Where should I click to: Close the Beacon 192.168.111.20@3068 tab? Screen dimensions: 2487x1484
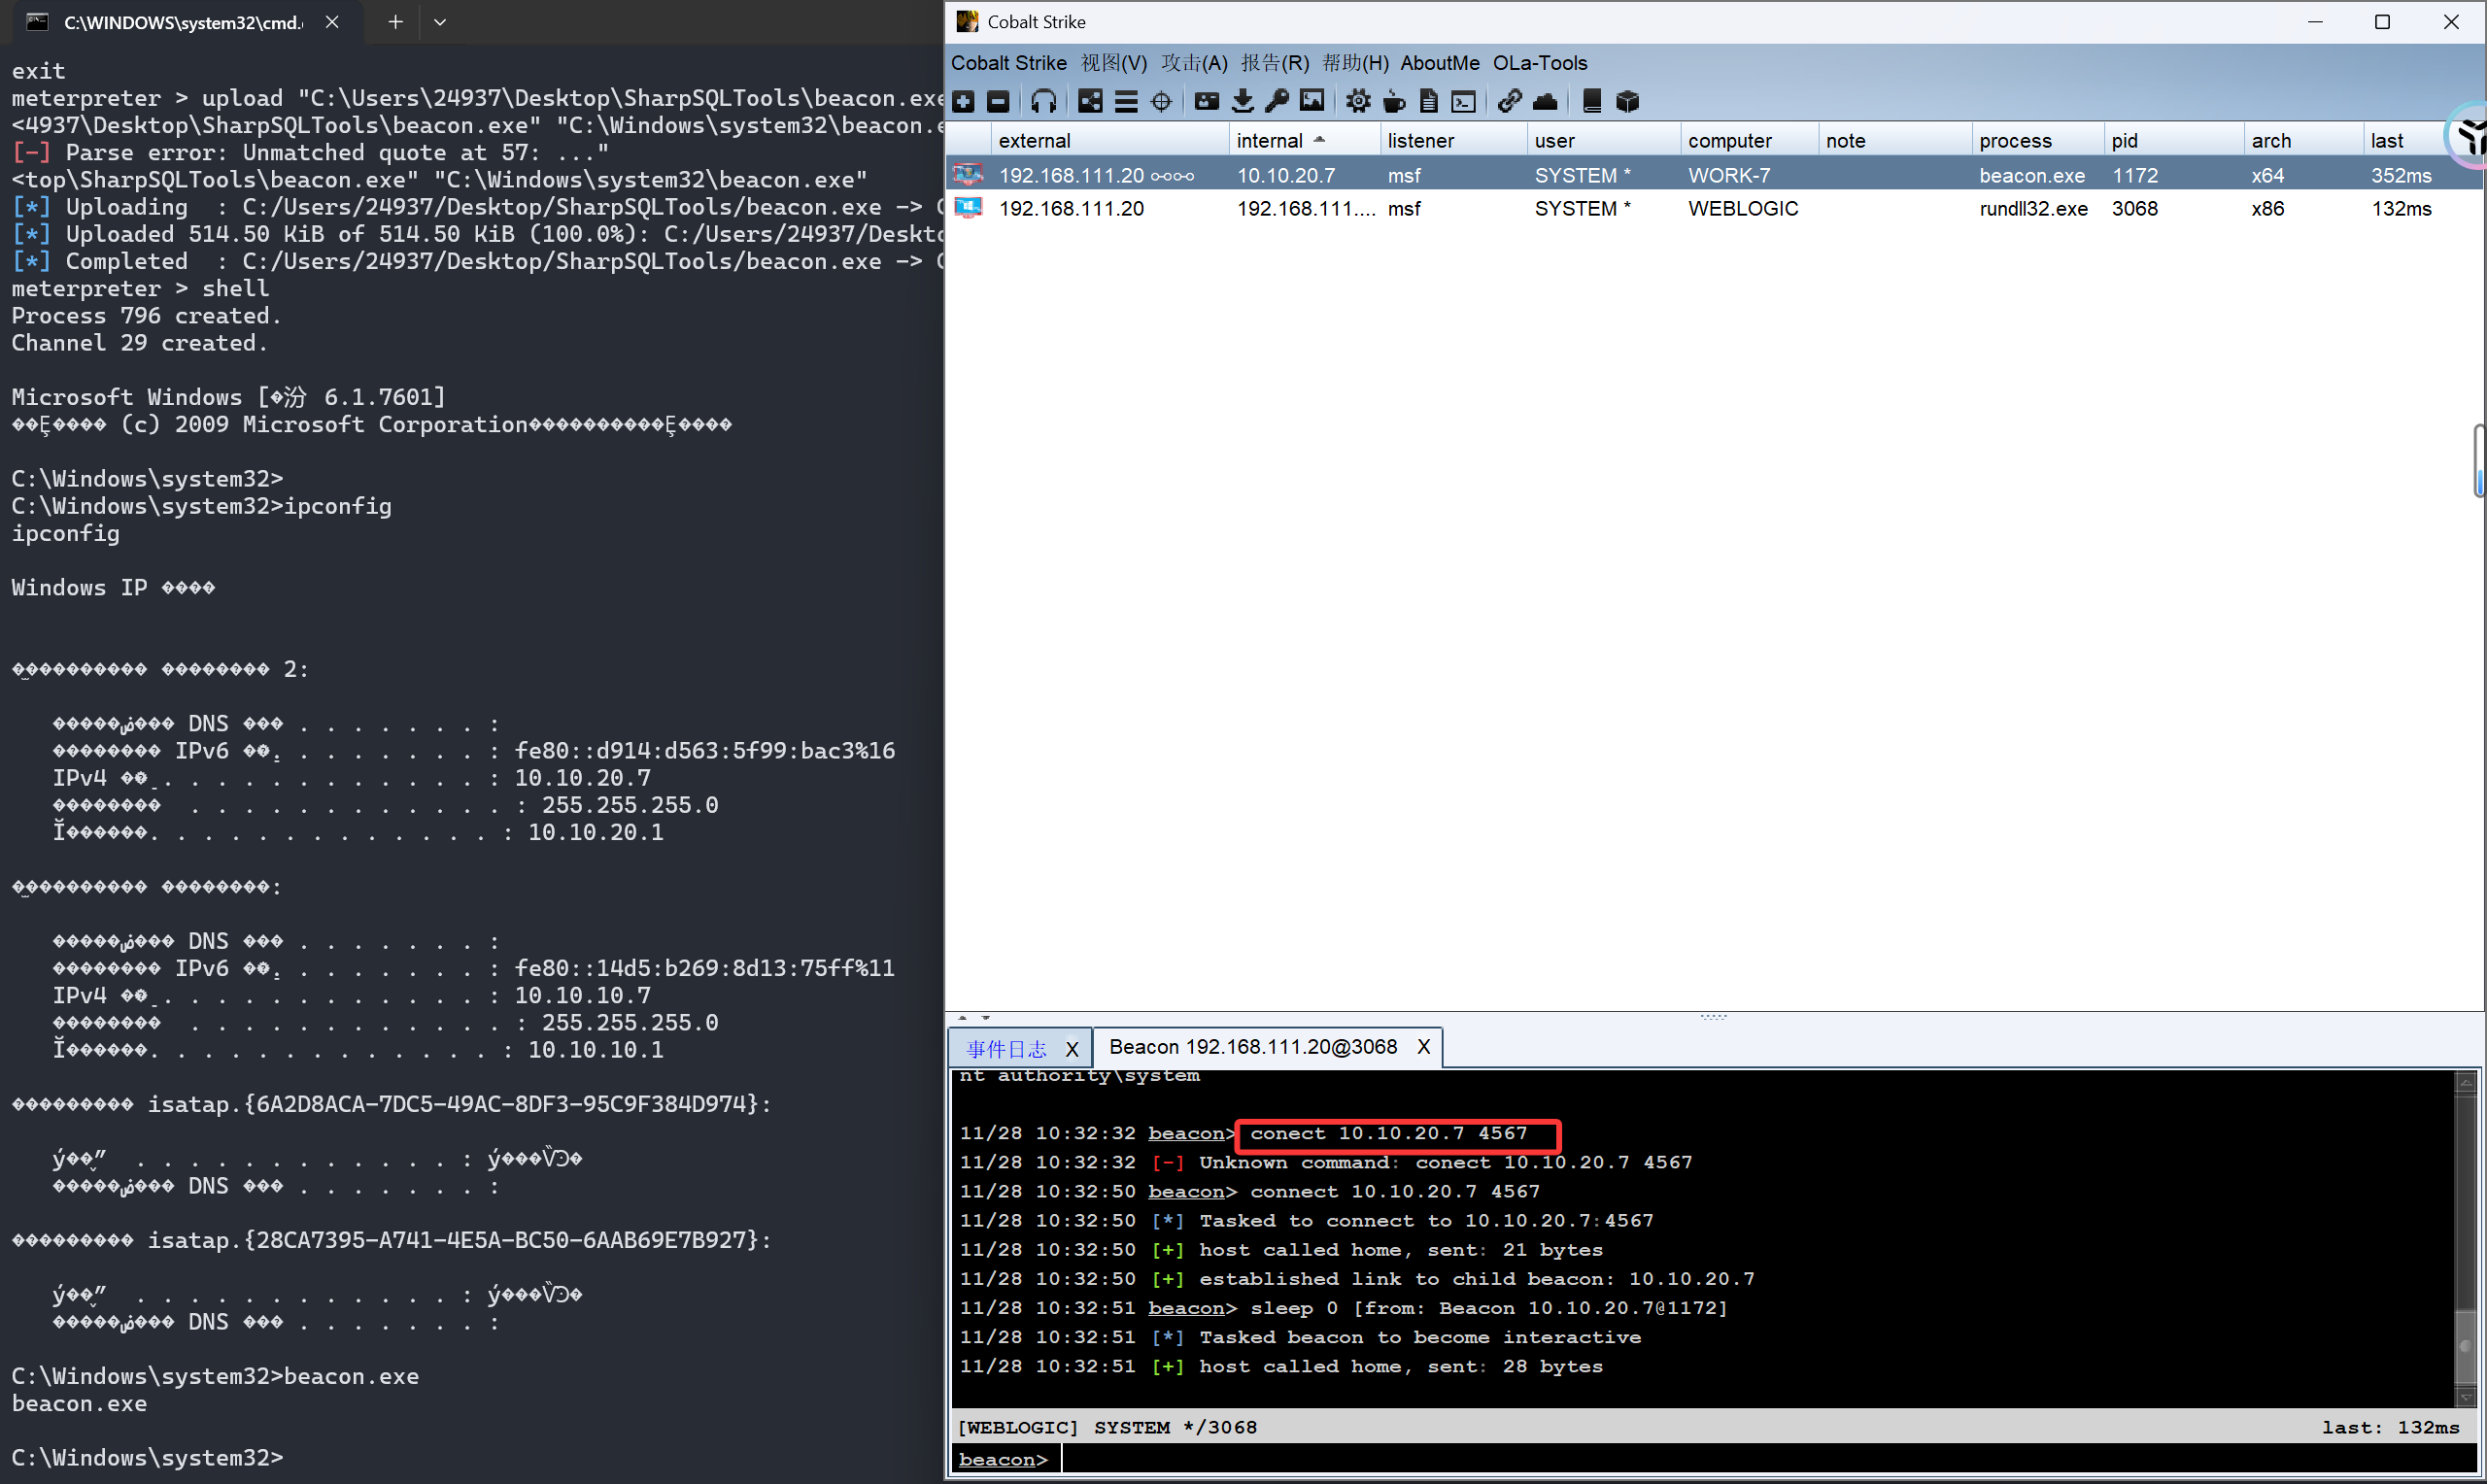pos(1423,1047)
